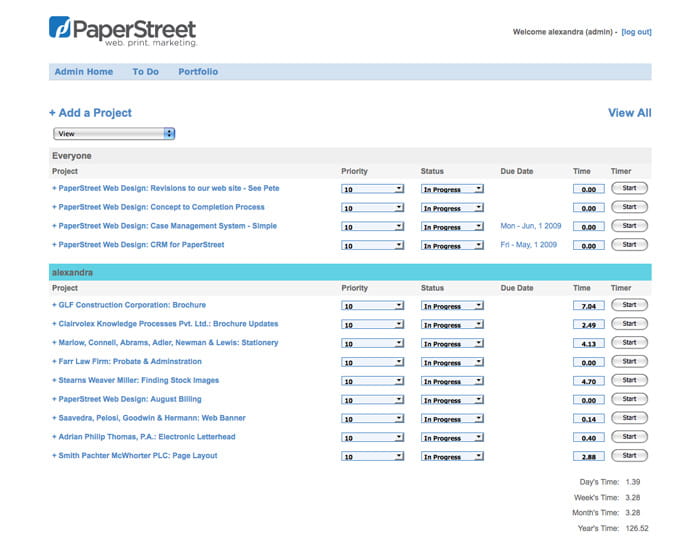The image size is (700, 553).
Task: Start timer for Farr Law Firm Probate
Action: [x=629, y=361]
